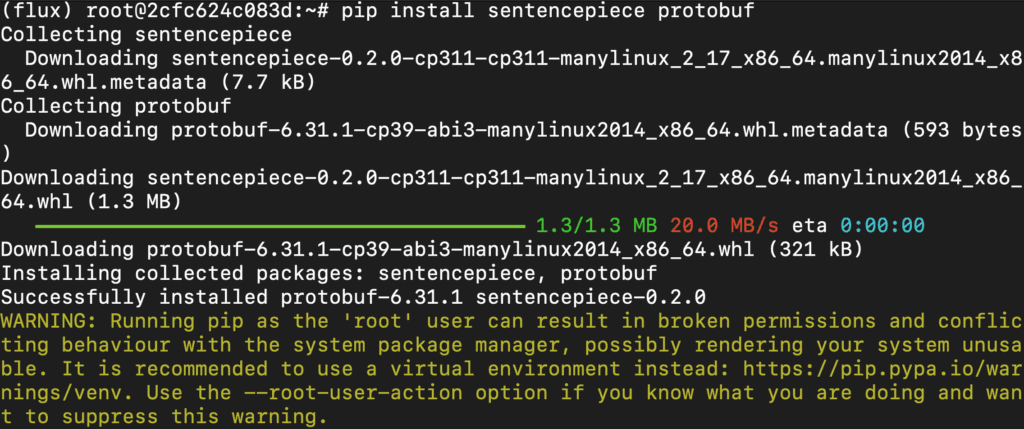Click the 'Installing collected packages' line
The width and height of the screenshot is (1024, 429).
(329, 274)
